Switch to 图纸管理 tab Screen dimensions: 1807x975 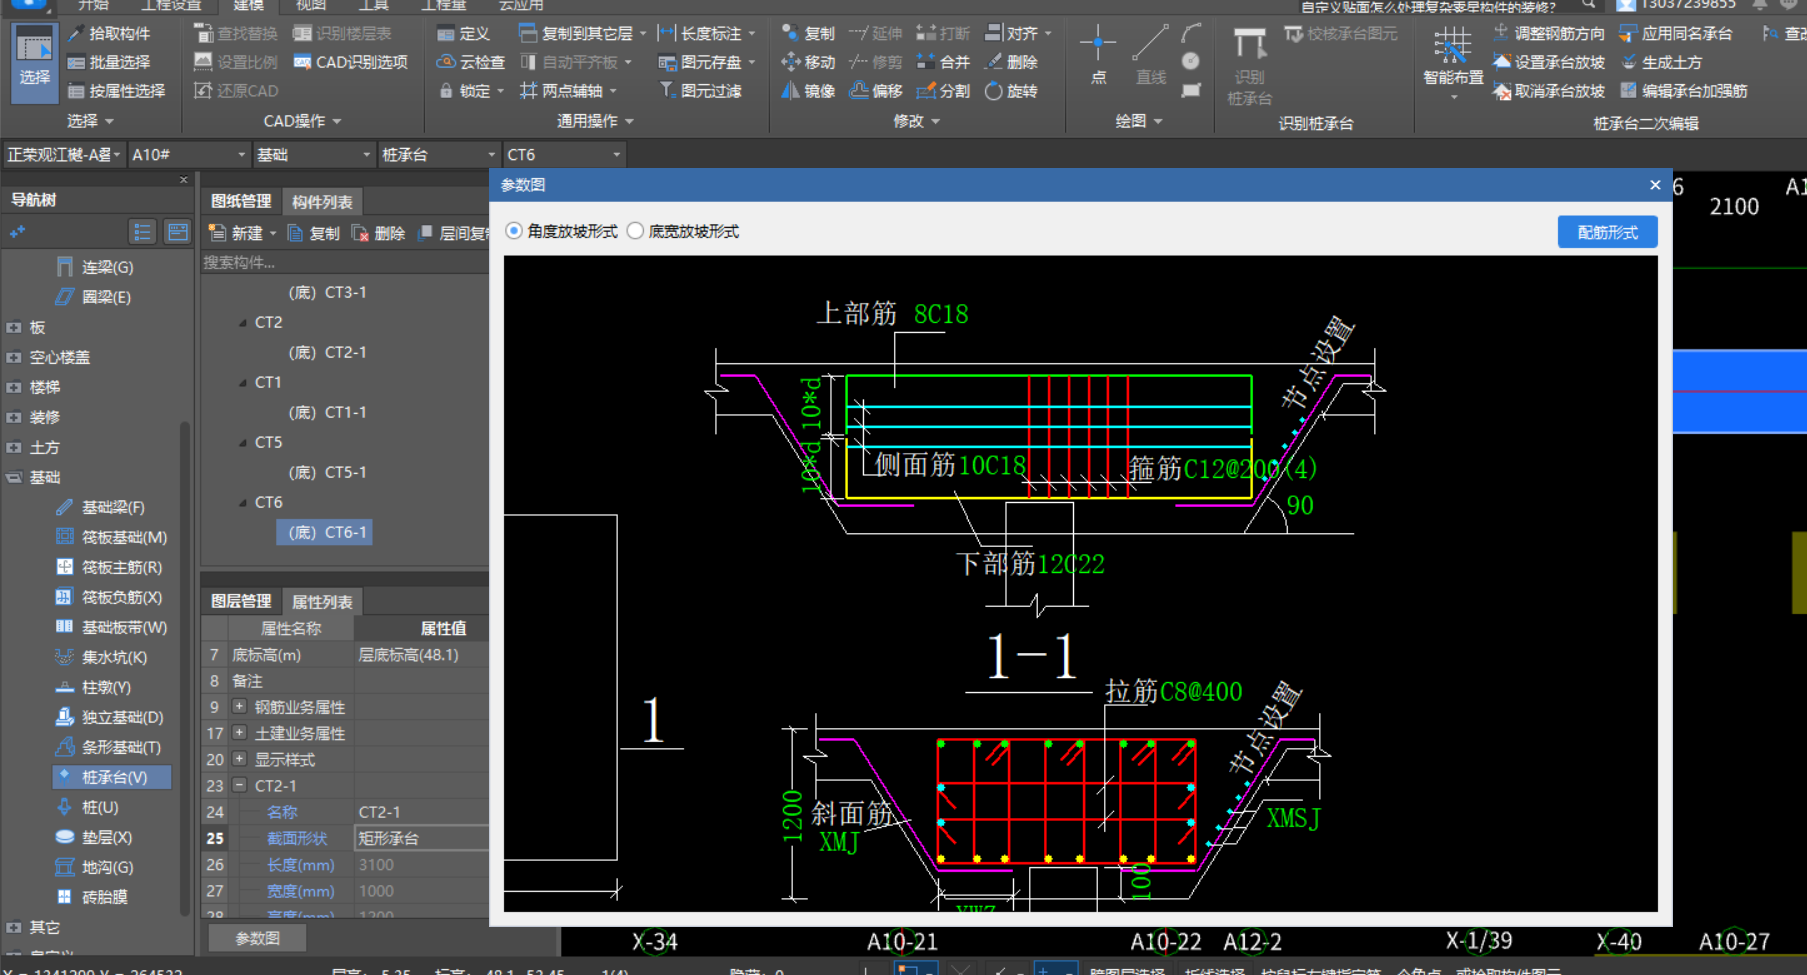(241, 201)
